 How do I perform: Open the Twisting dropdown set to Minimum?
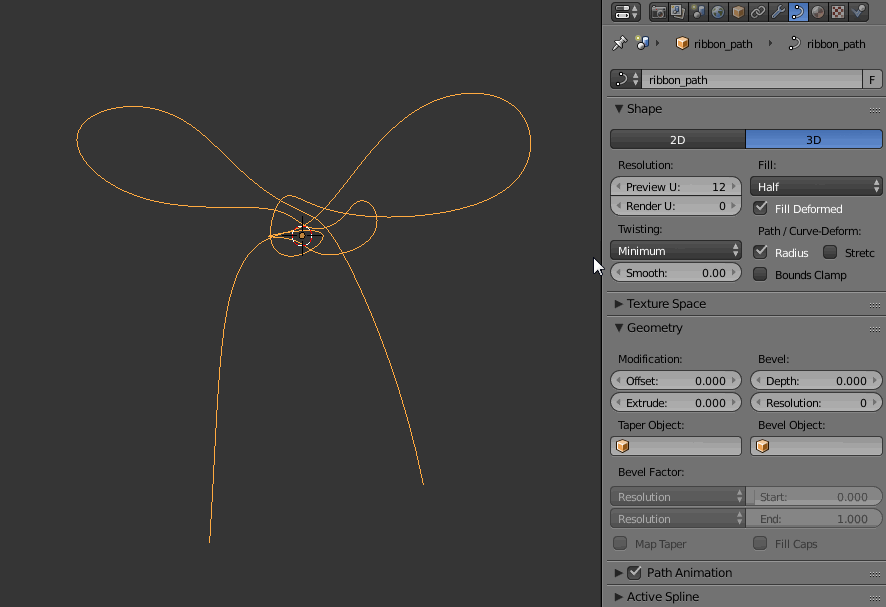[x=676, y=250]
